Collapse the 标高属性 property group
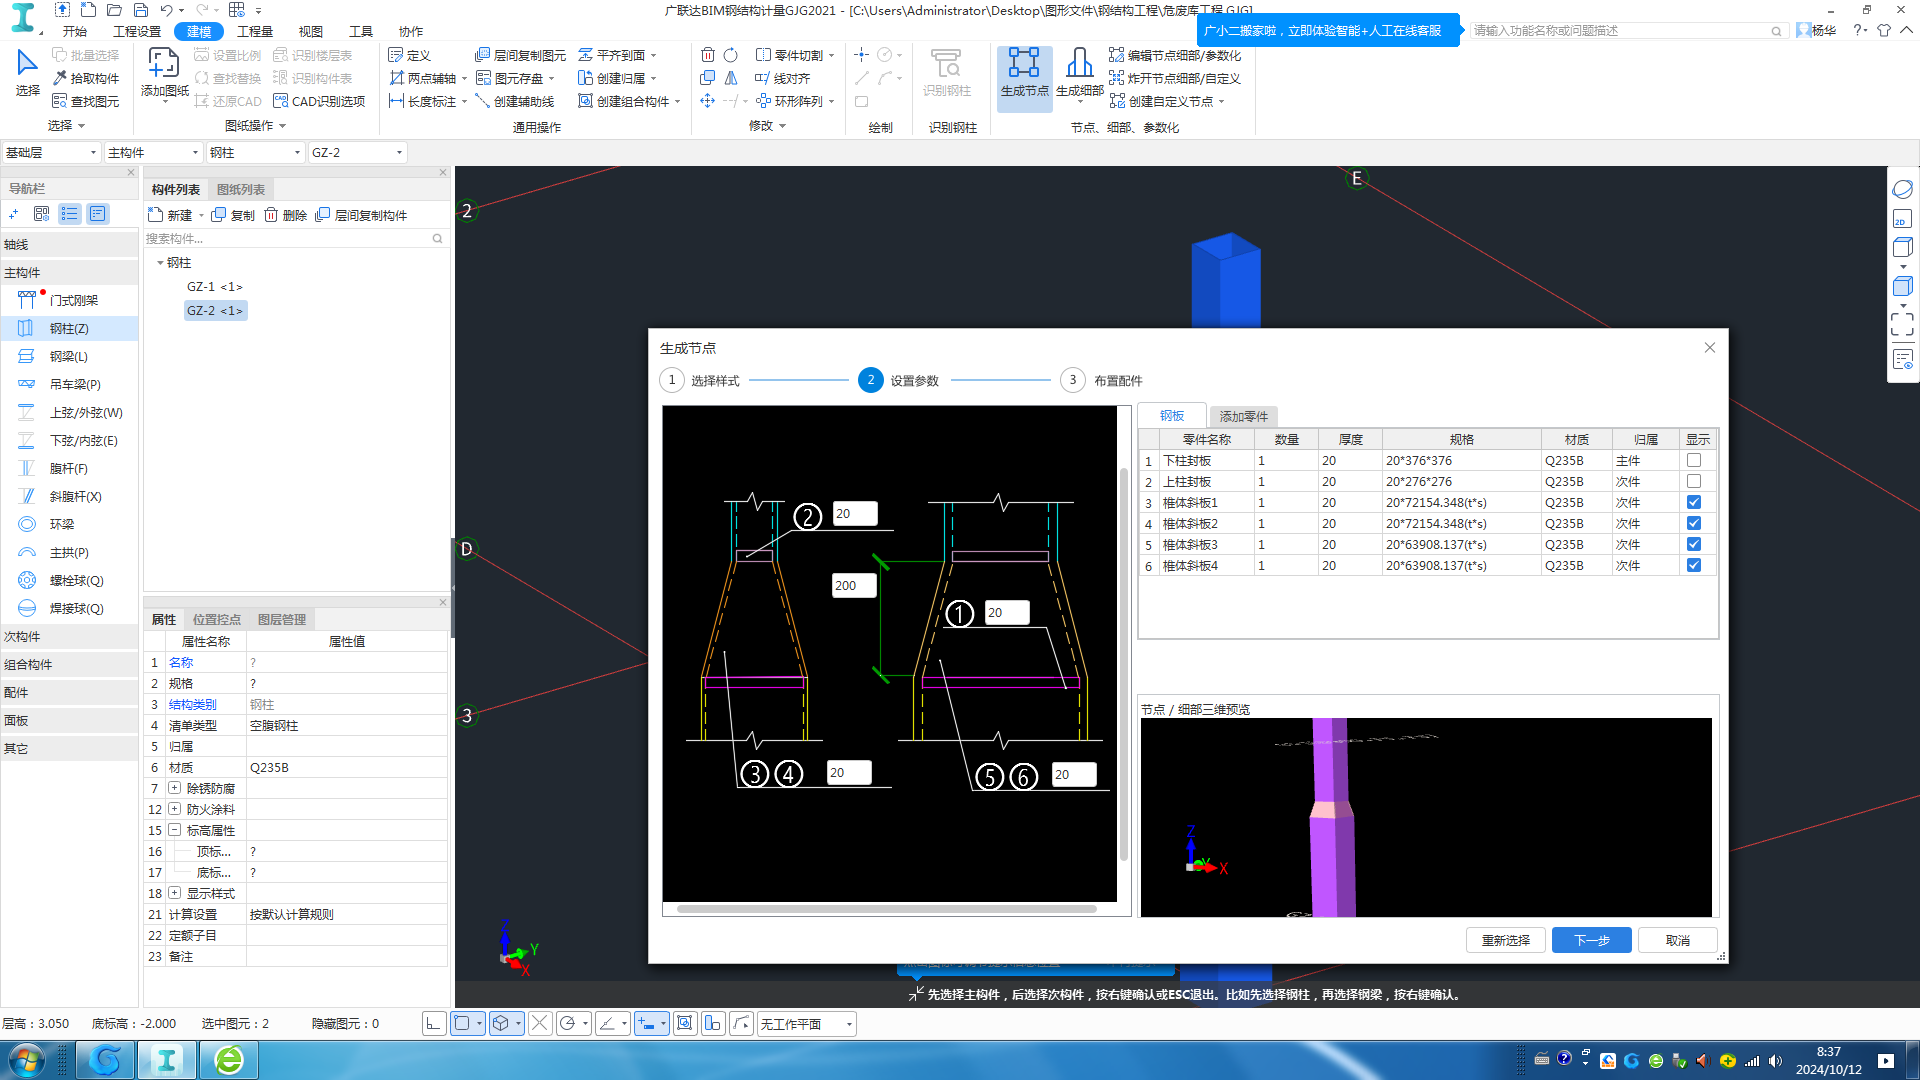Viewport: 1920px width, 1080px height. [174, 830]
